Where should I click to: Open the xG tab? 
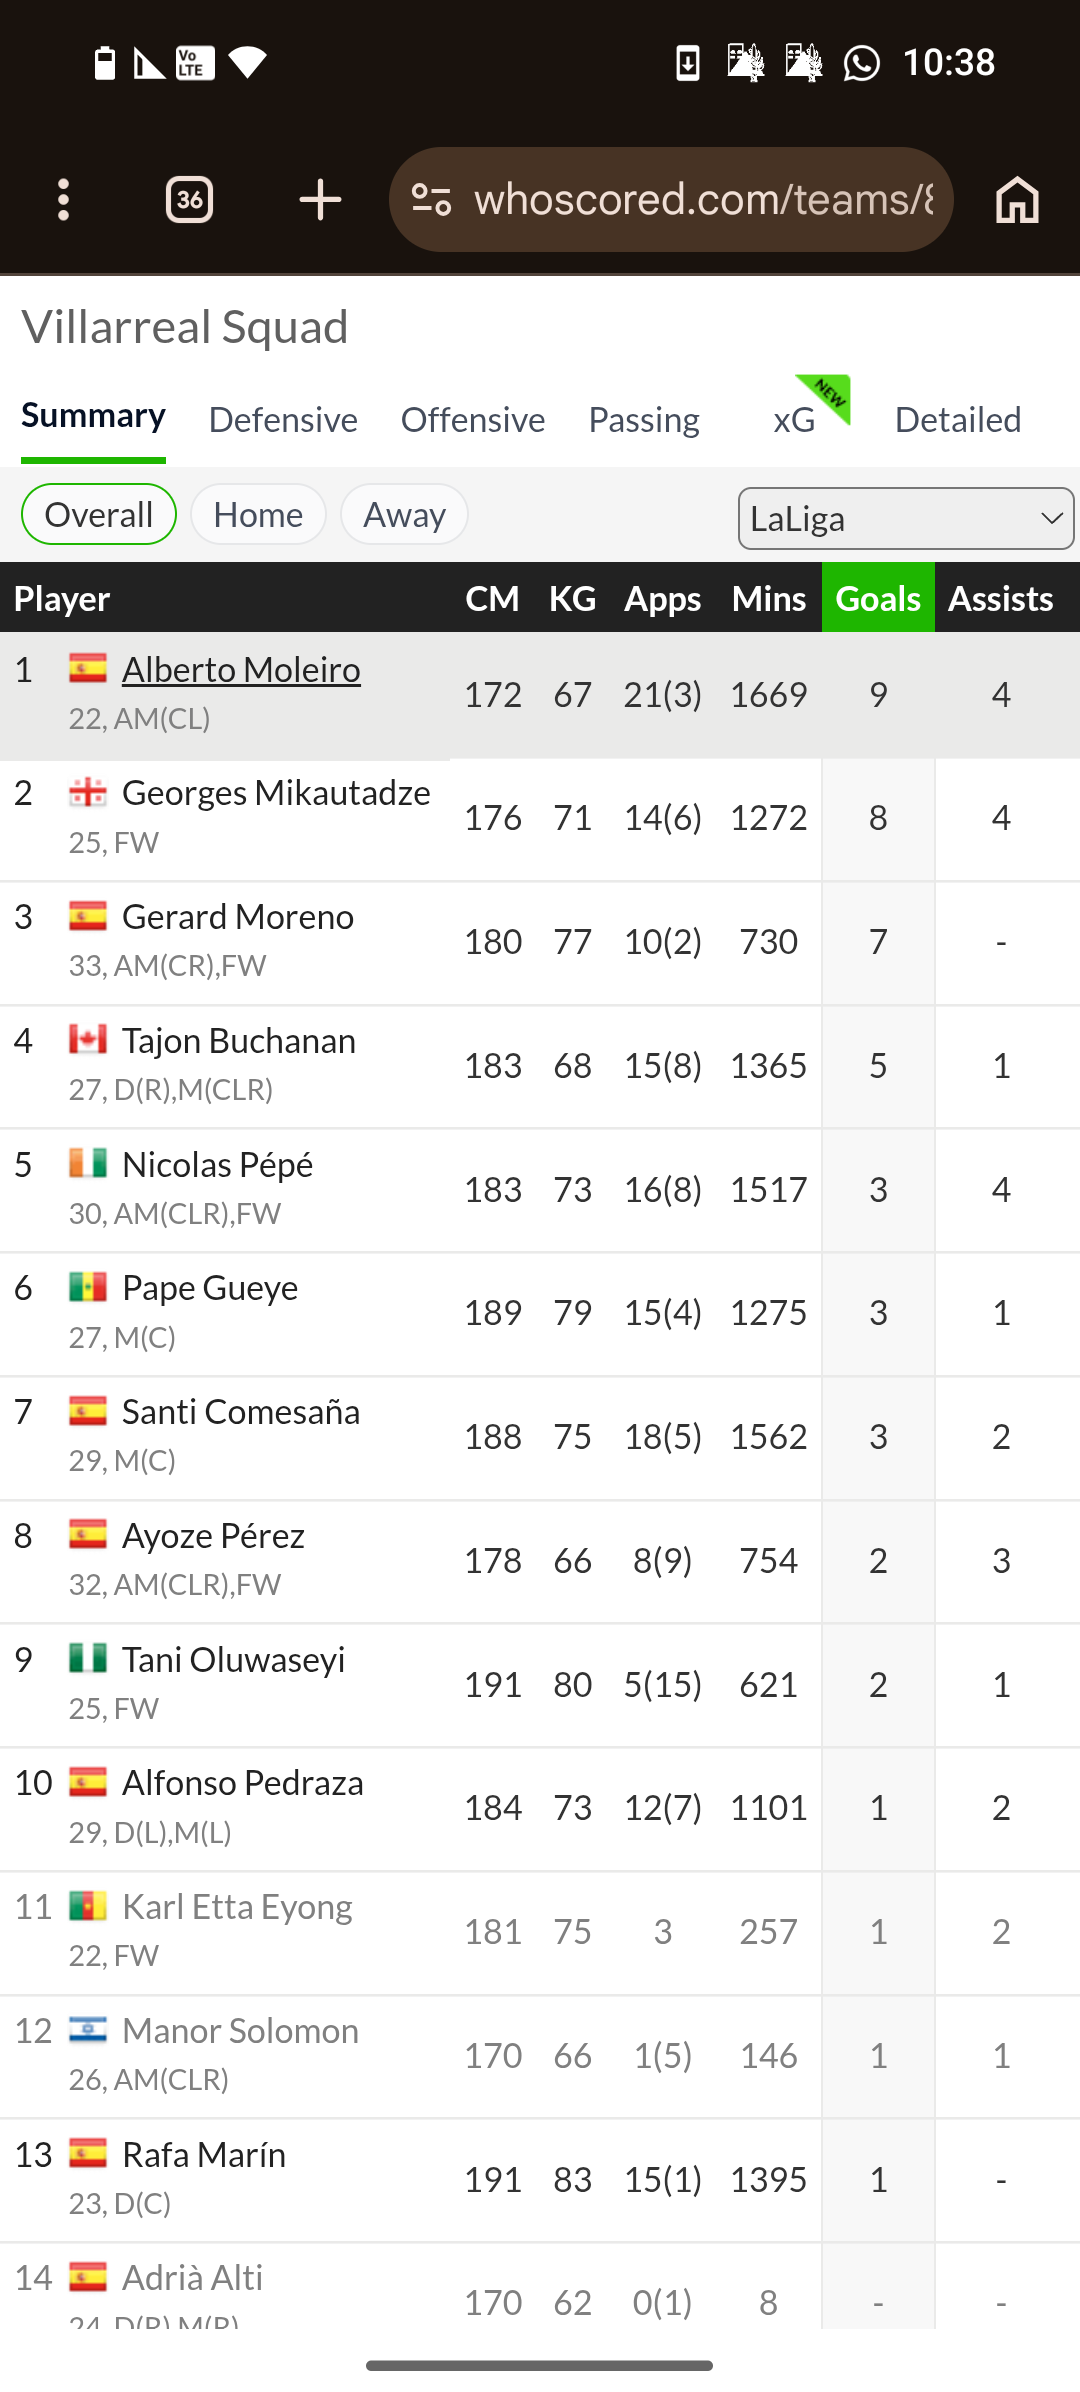click(x=795, y=420)
